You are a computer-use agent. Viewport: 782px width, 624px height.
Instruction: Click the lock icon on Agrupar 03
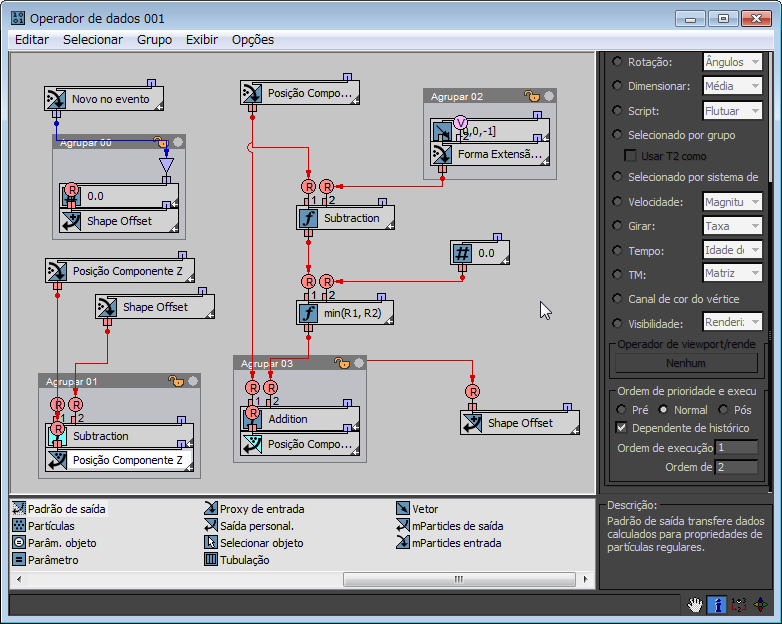click(x=342, y=363)
